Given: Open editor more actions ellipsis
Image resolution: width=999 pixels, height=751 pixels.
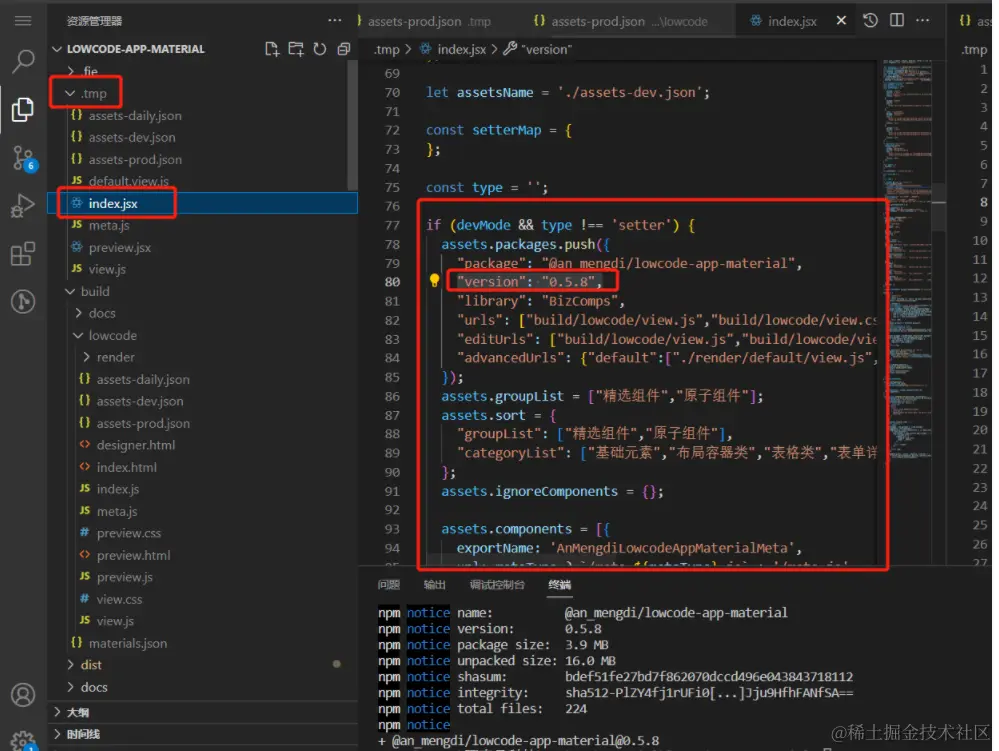Looking at the screenshot, I should pos(923,20).
